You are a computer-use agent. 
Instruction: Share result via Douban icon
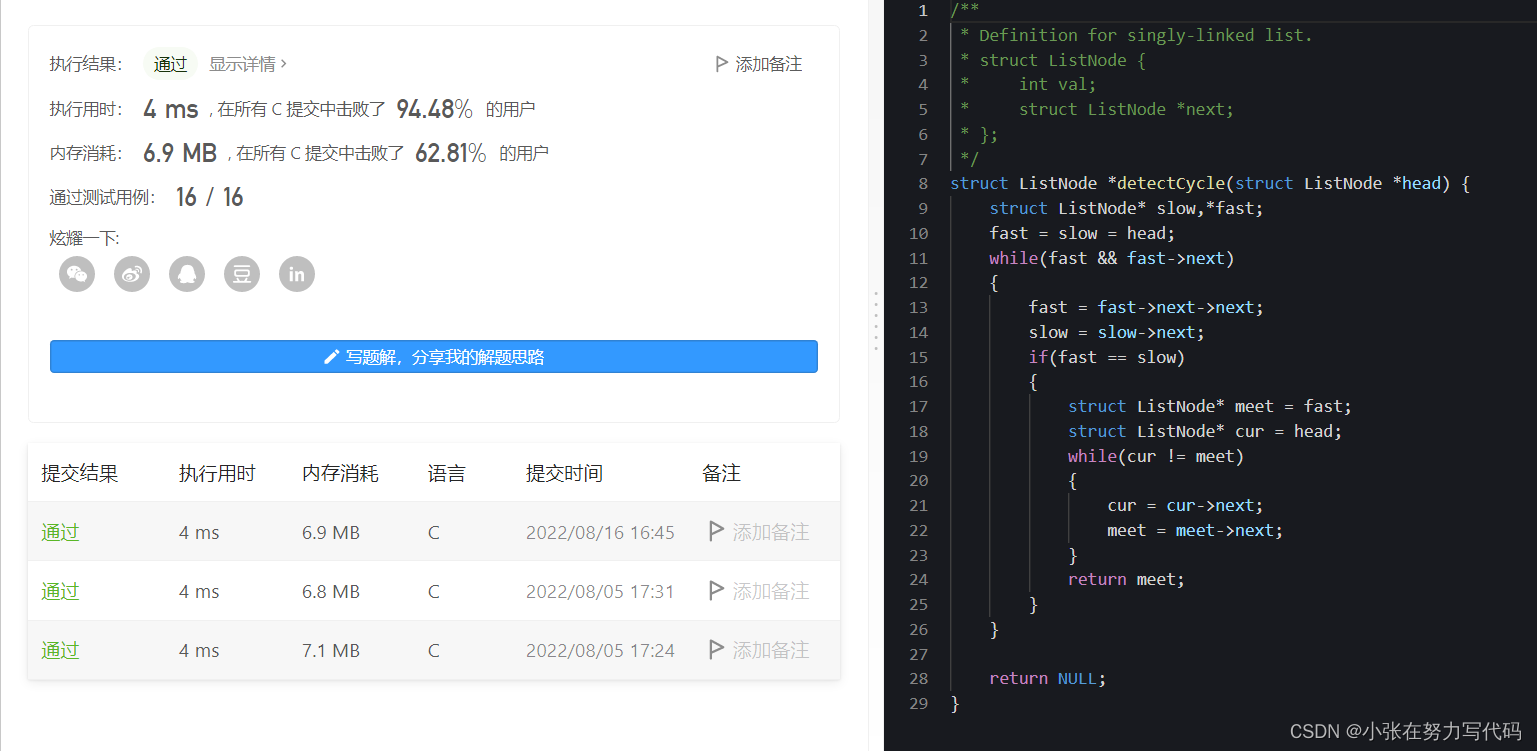coord(242,273)
